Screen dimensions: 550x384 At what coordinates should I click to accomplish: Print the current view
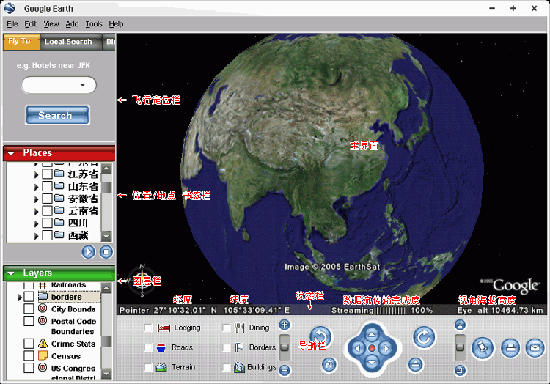click(x=510, y=348)
